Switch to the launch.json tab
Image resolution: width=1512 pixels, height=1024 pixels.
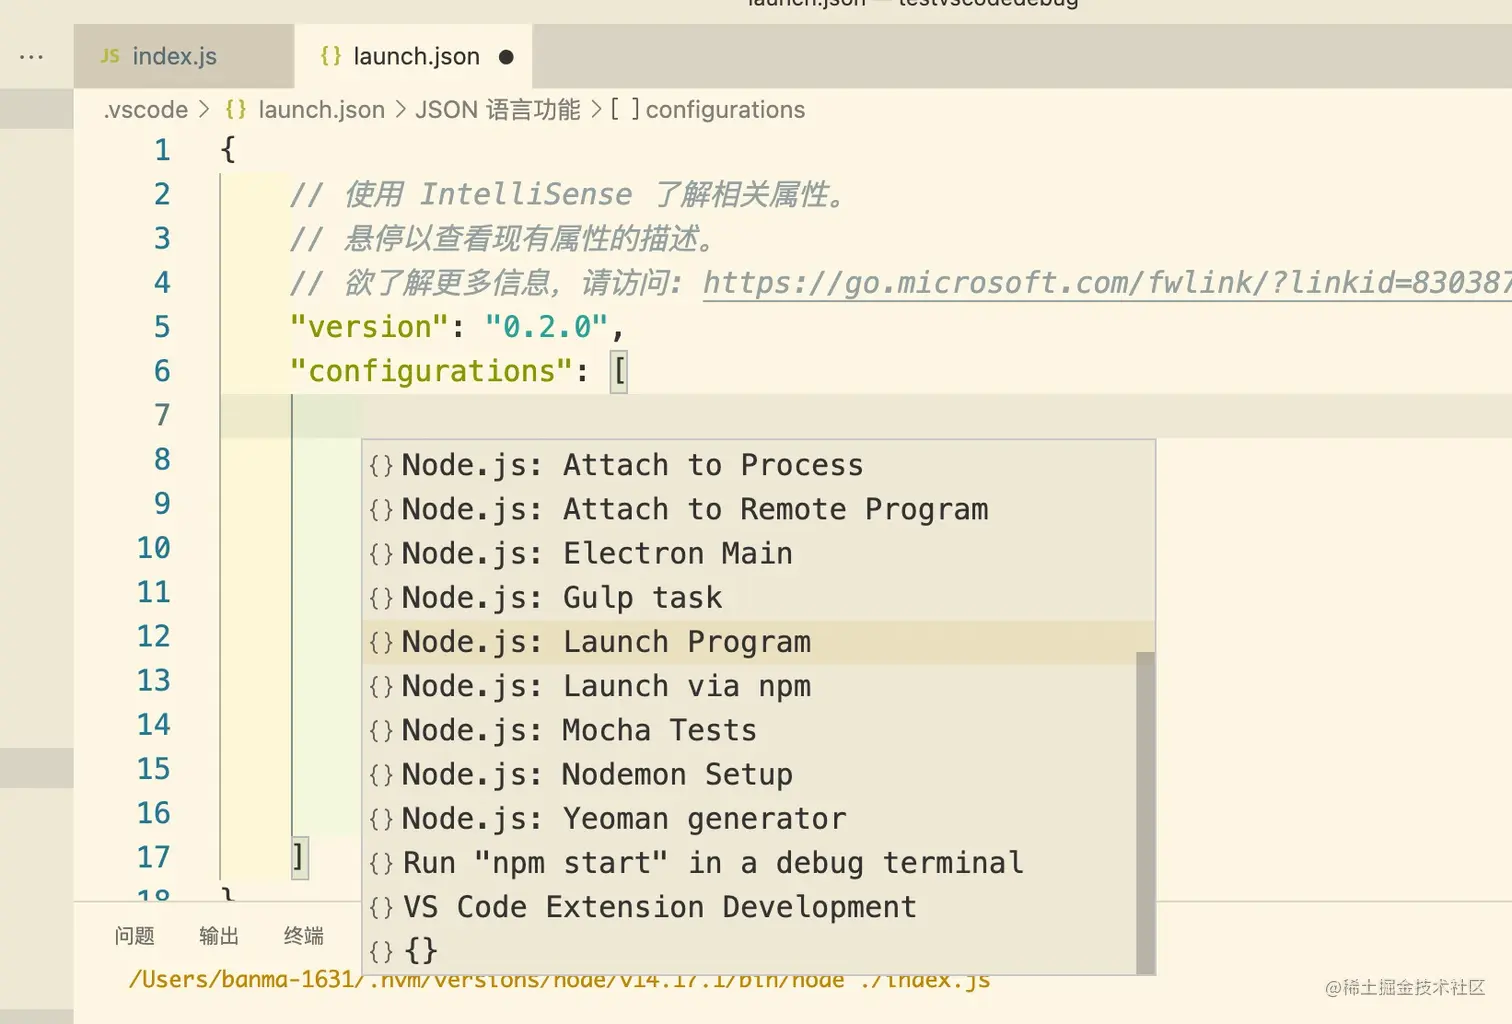[x=413, y=57]
